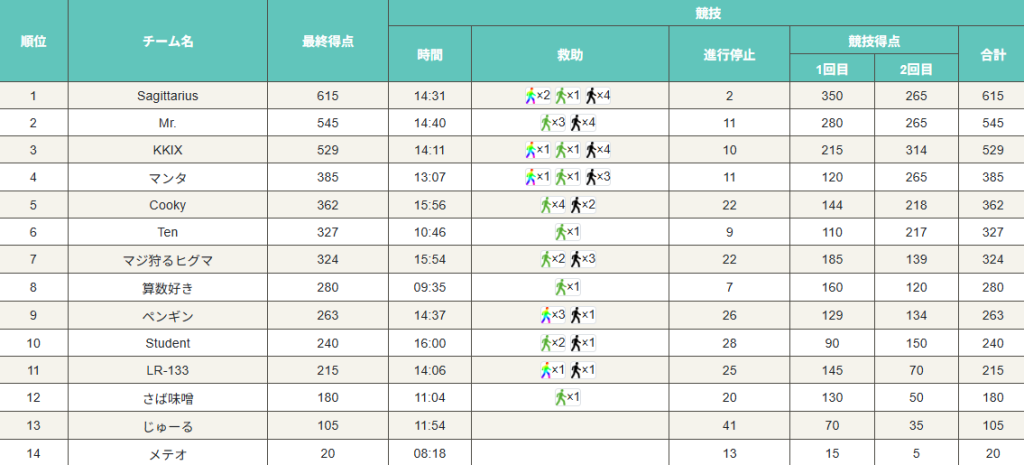Image resolution: width=1024 pixels, height=465 pixels.
Task: Click the green walker icon in Mr. row
Action: 546,123
